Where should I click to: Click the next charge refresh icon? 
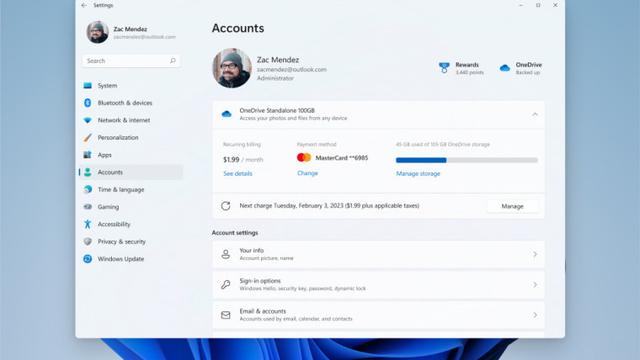coord(226,206)
